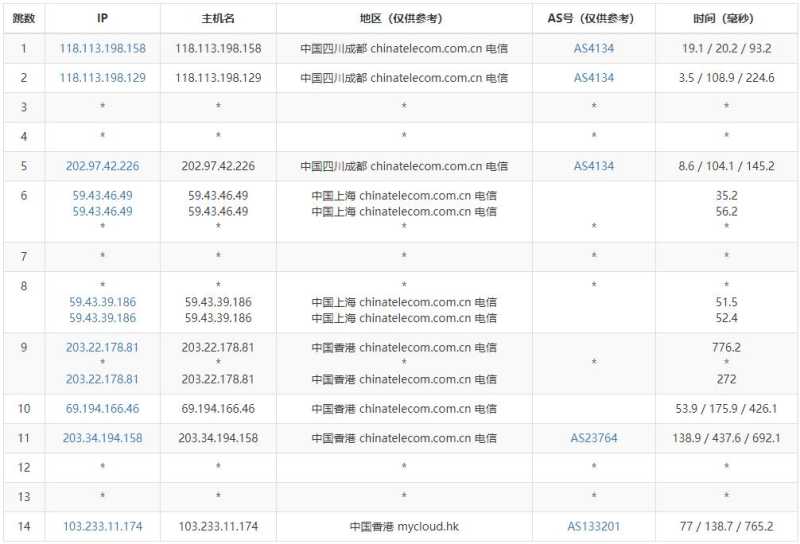Select time value 138.9 / 437.6 / 692.1
The height and width of the screenshot is (544, 800).
pyautogui.click(x=727, y=438)
